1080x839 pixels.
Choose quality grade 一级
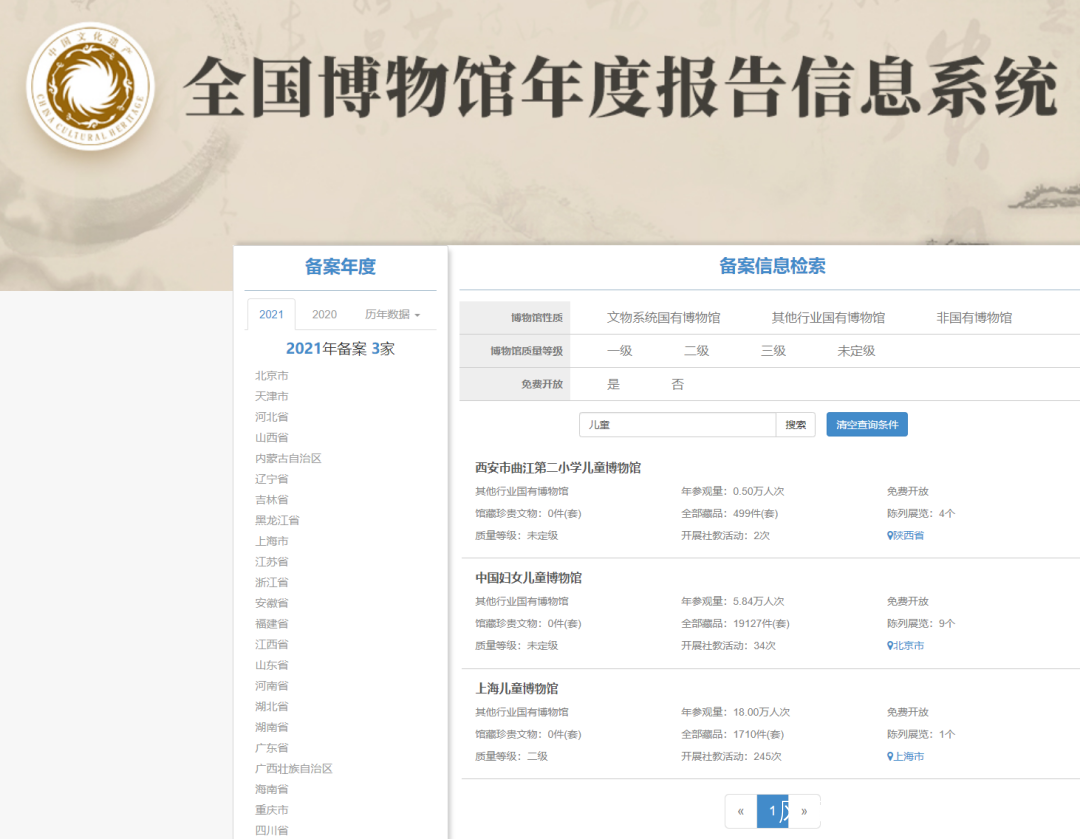[619, 351]
